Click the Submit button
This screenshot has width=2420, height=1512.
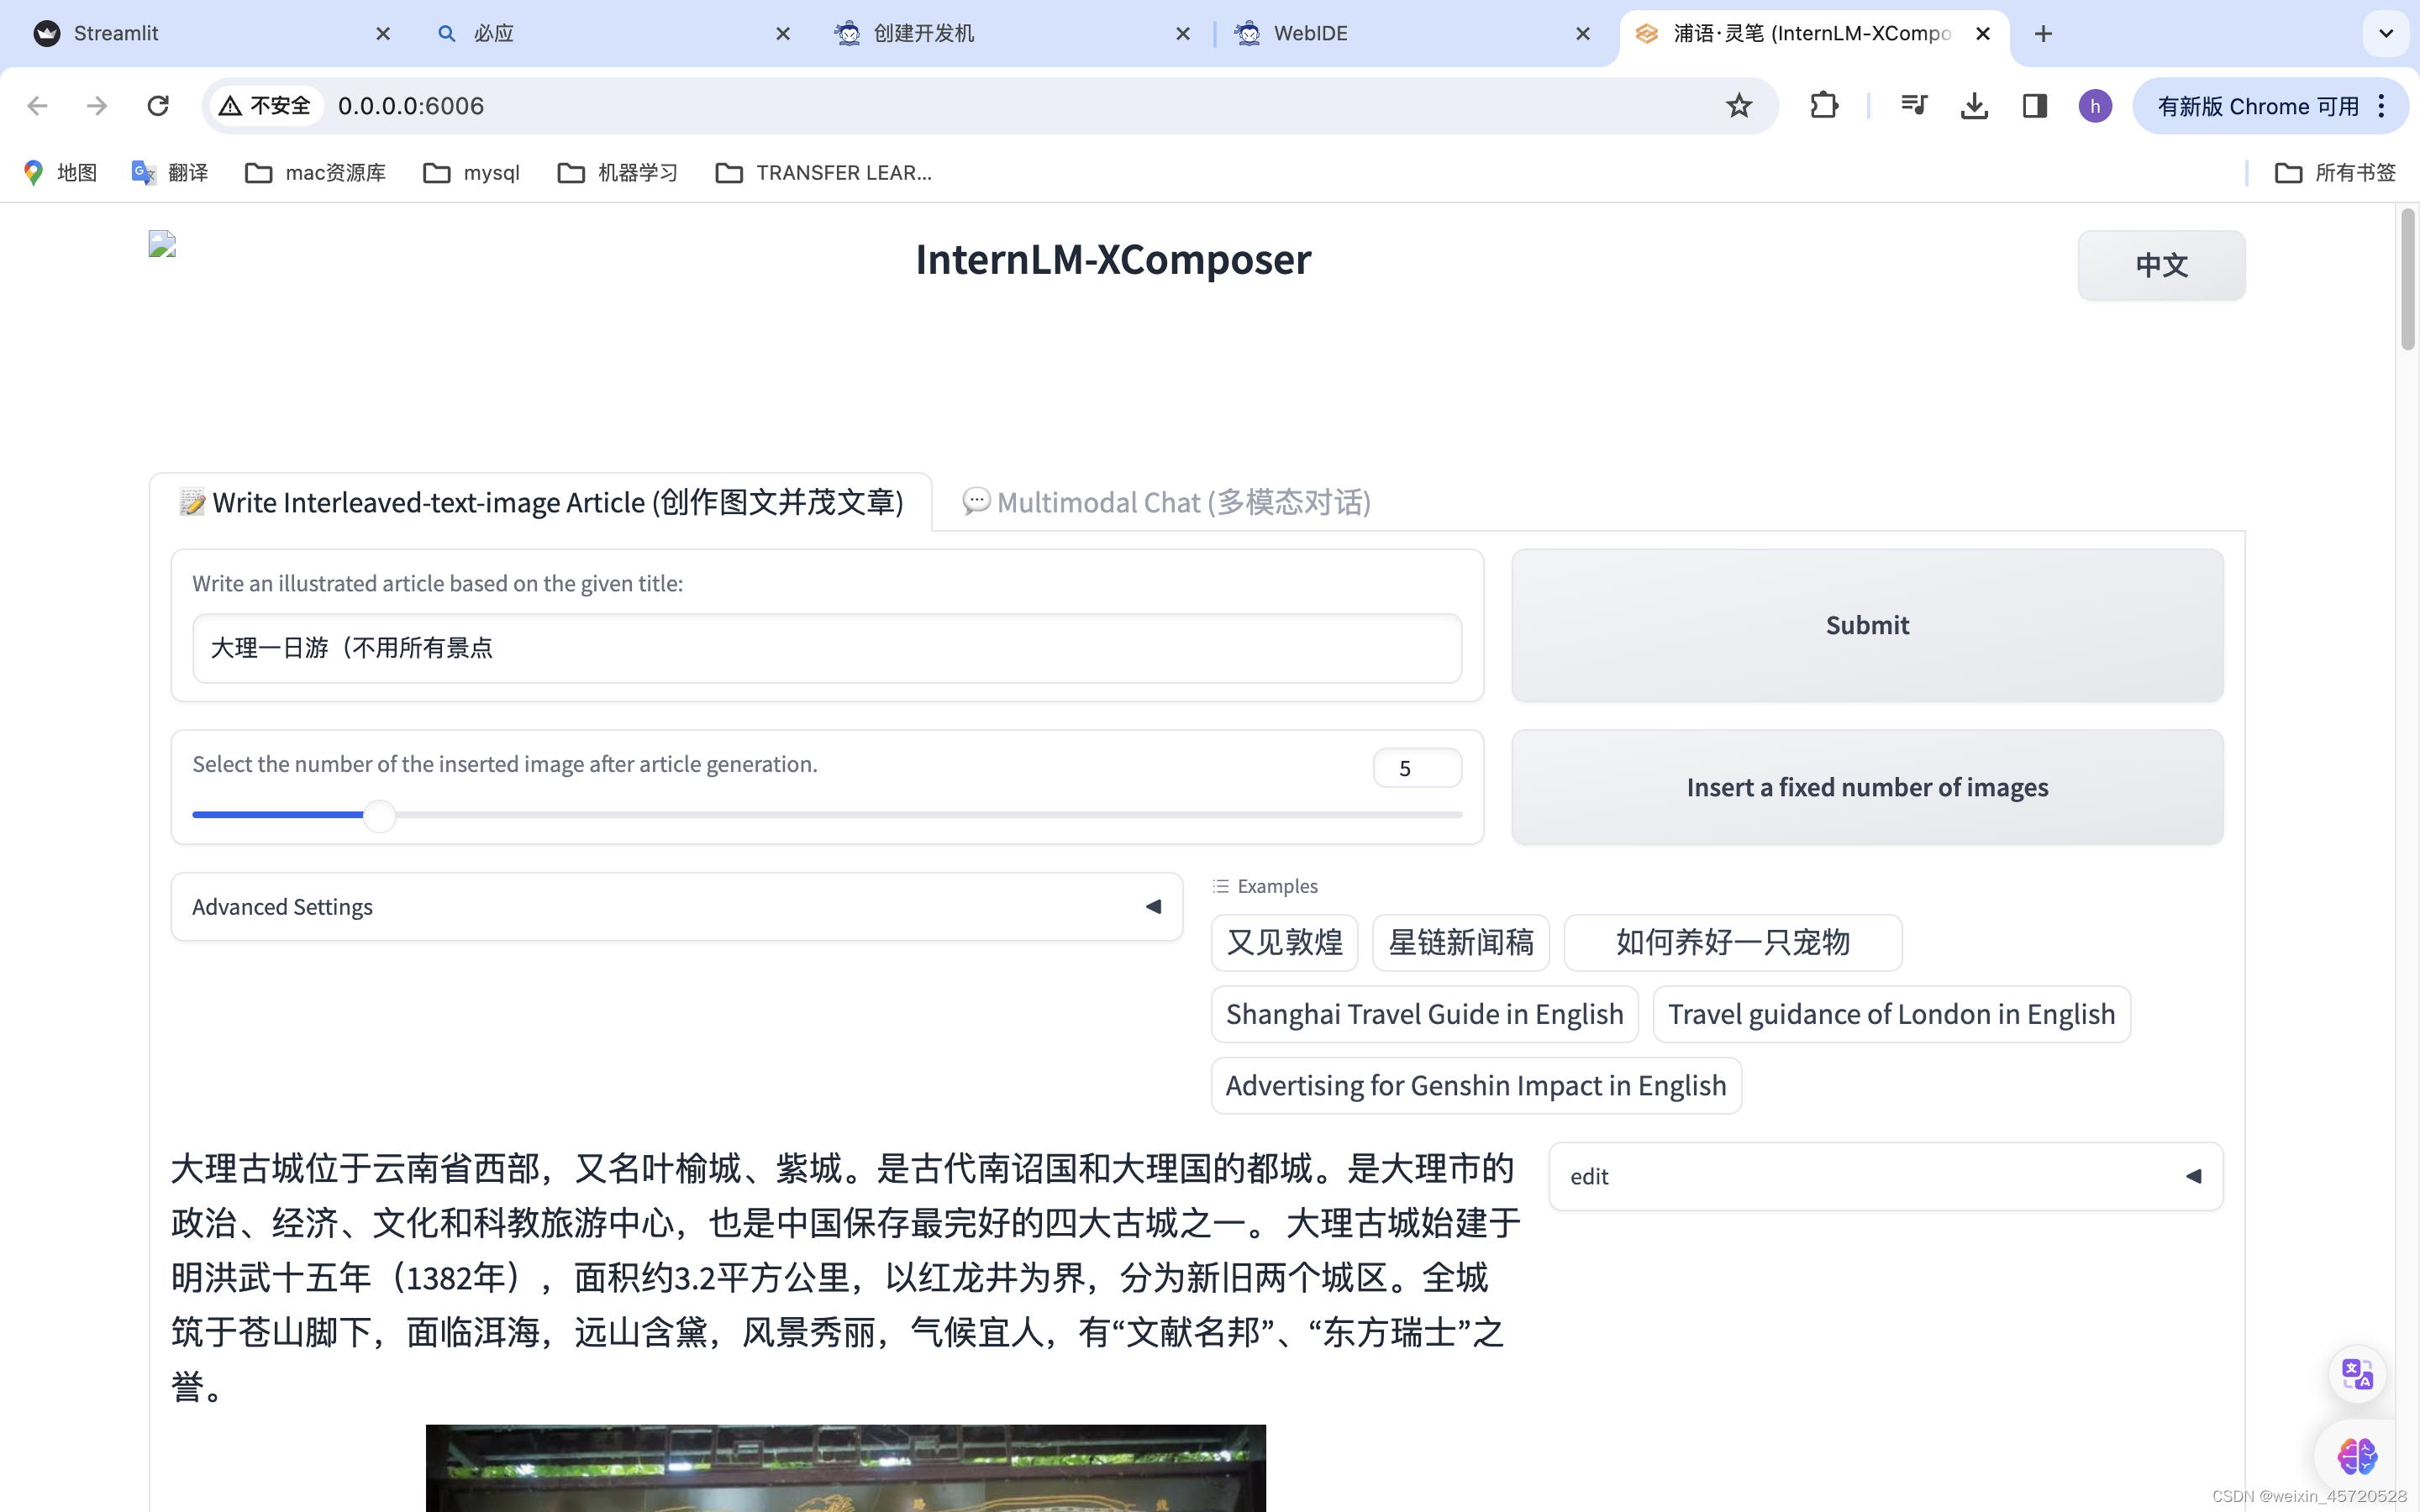[1866, 623]
